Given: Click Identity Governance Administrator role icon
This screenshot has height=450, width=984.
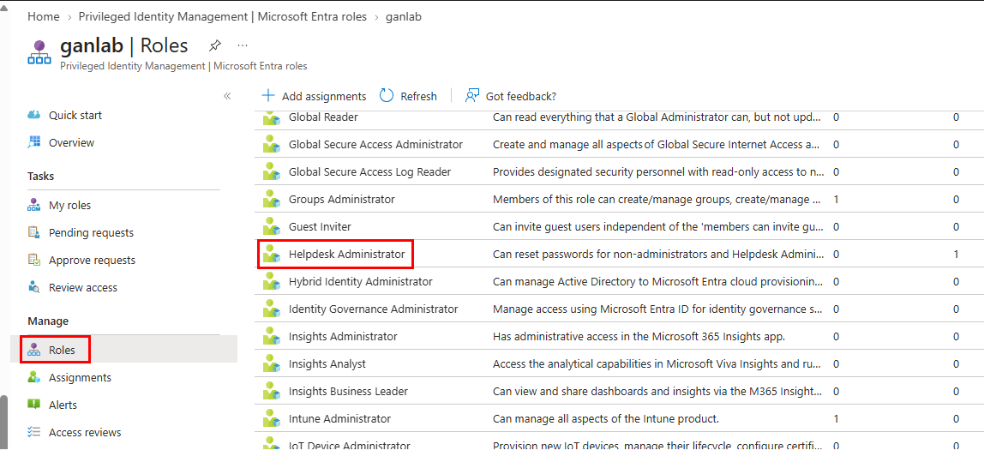Looking at the screenshot, I should coord(271,309).
